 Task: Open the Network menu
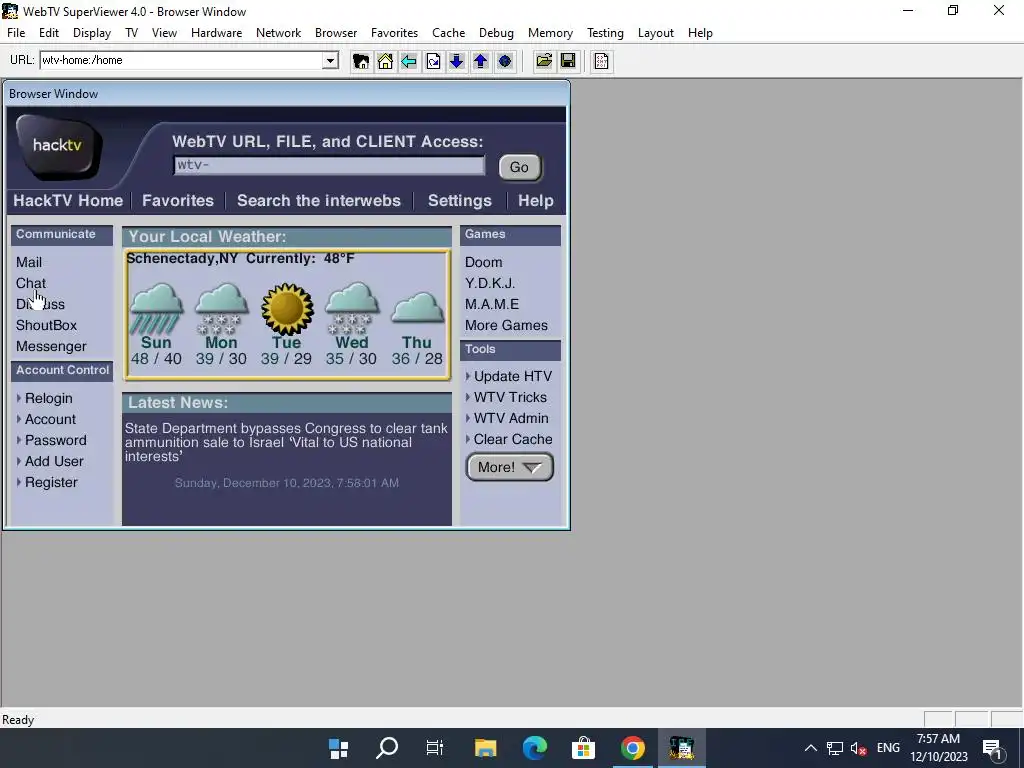(x=278, y=33)
